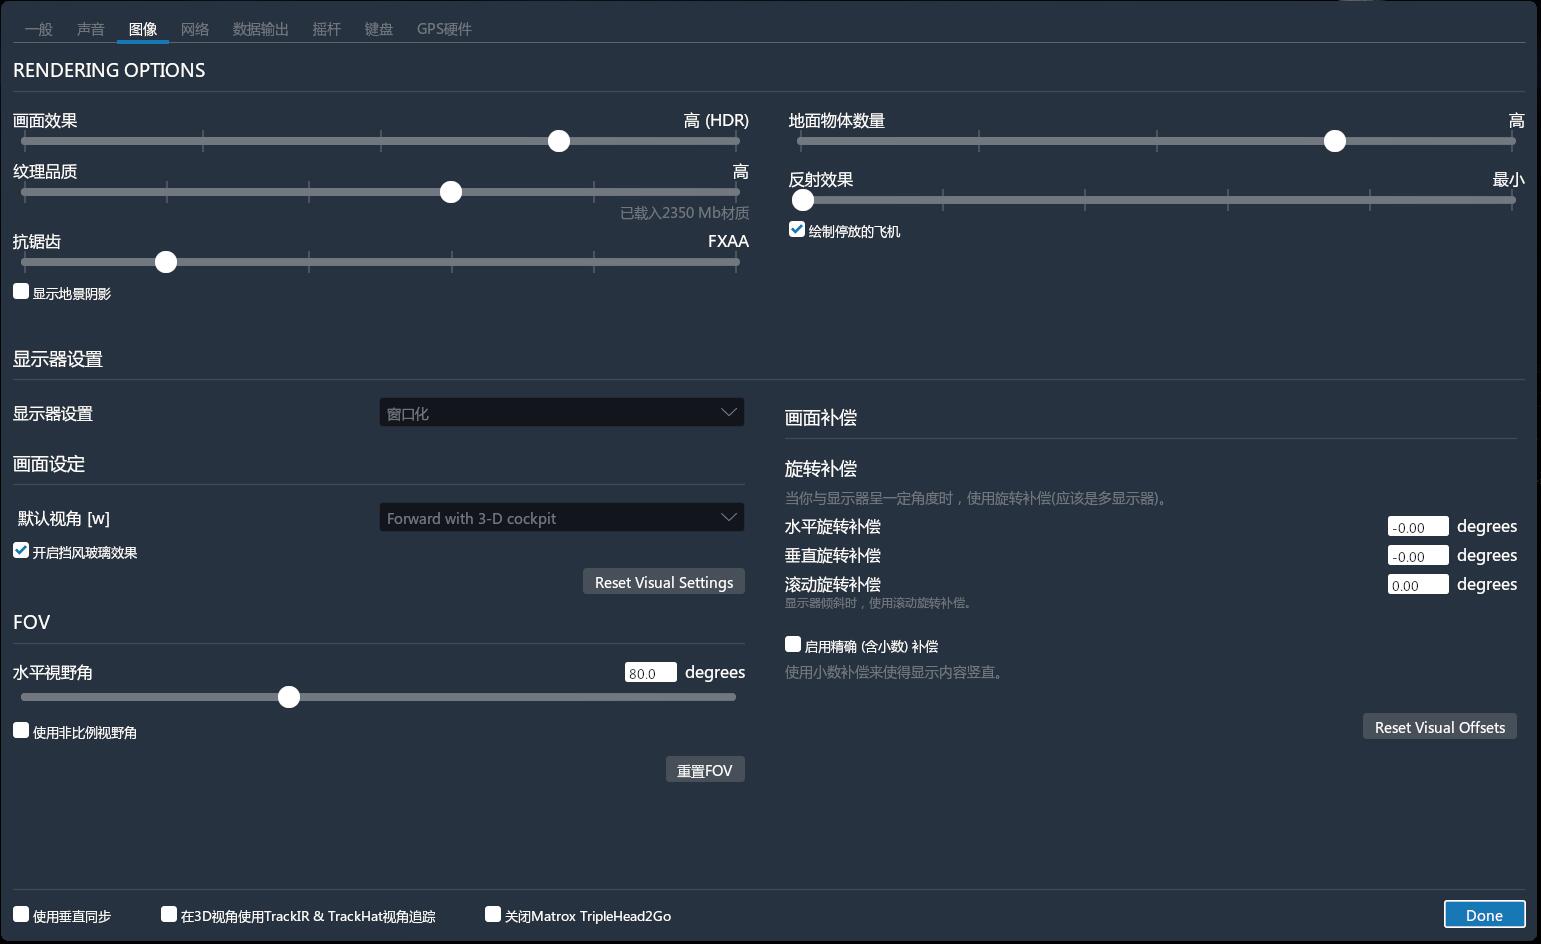The width and height of the screenshot is (1541, 944).
Task: Click the Done button
Action: pos(1484,915)
